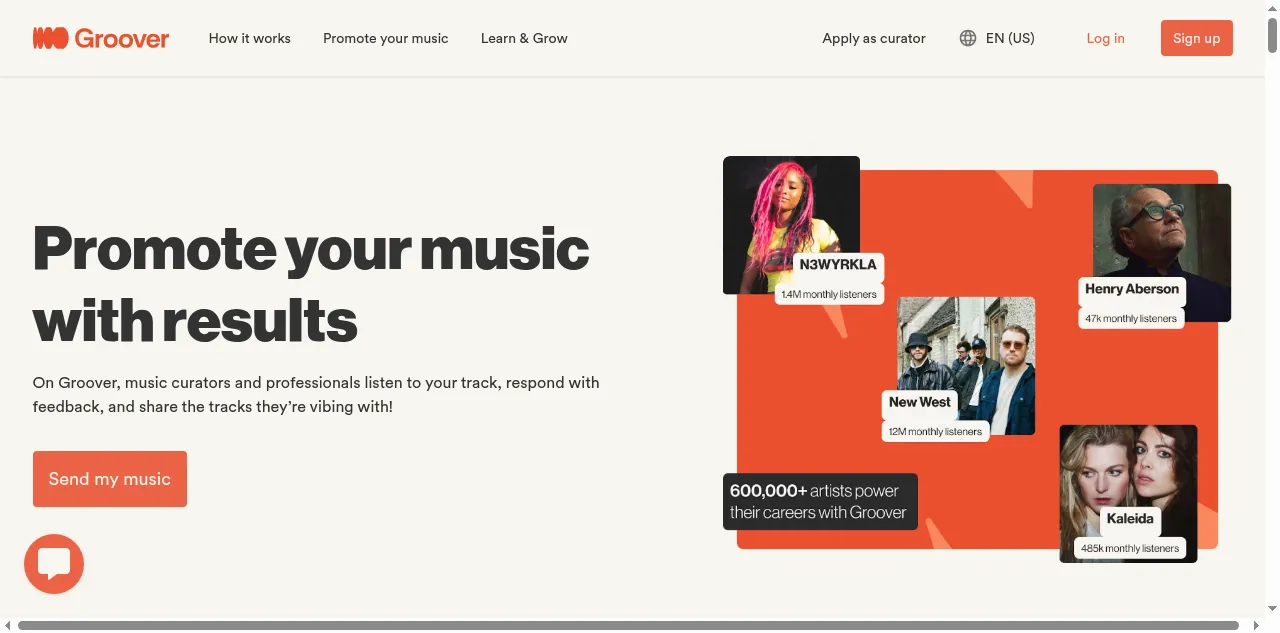Click the N3WYRKLA artist photo
Viewport: 1280px width, 633px height.
(x=791, y=225)
